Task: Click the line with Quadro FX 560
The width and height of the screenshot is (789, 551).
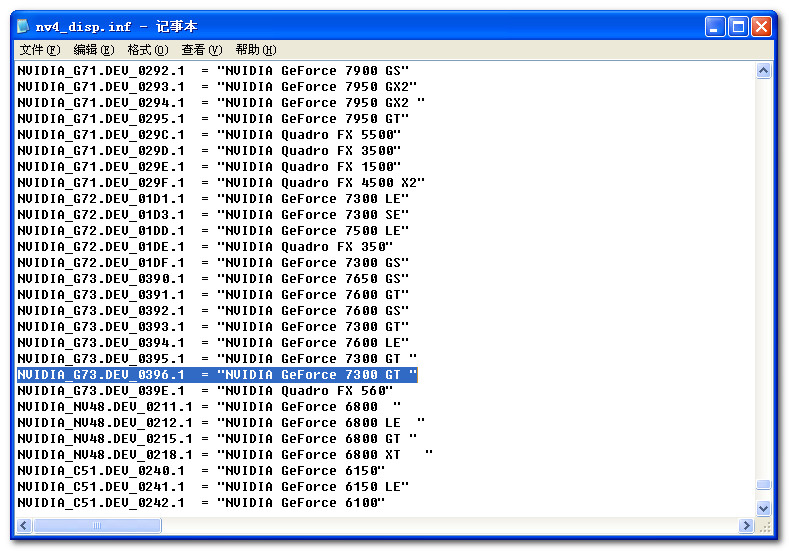Action: 205,391
